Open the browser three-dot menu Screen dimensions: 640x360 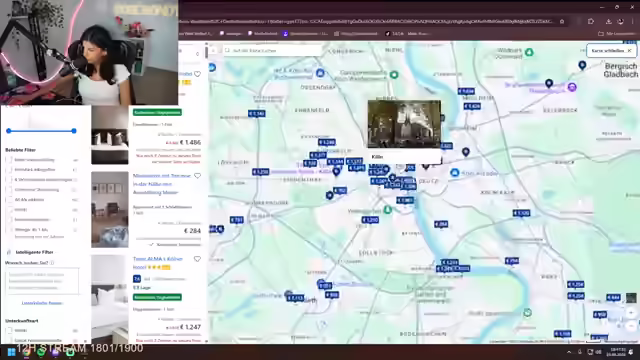tap(633, 22)
